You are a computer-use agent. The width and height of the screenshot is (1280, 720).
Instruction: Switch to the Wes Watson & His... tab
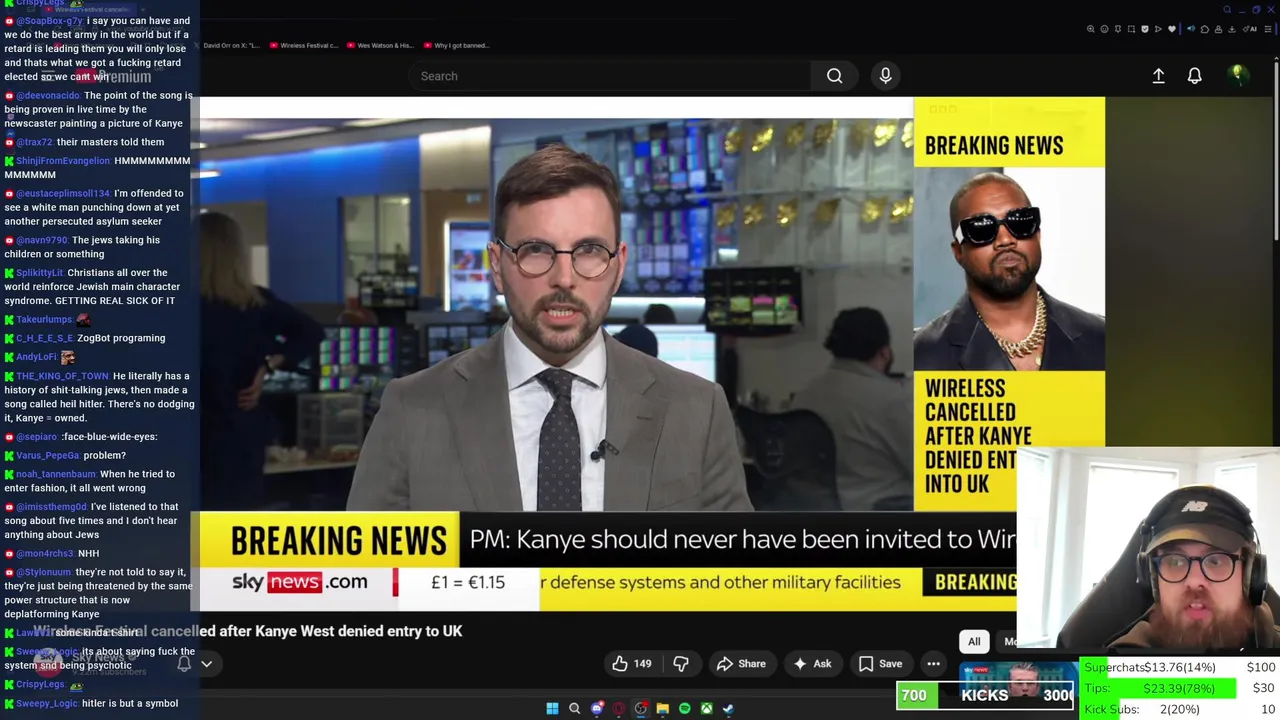coord(380,45)
